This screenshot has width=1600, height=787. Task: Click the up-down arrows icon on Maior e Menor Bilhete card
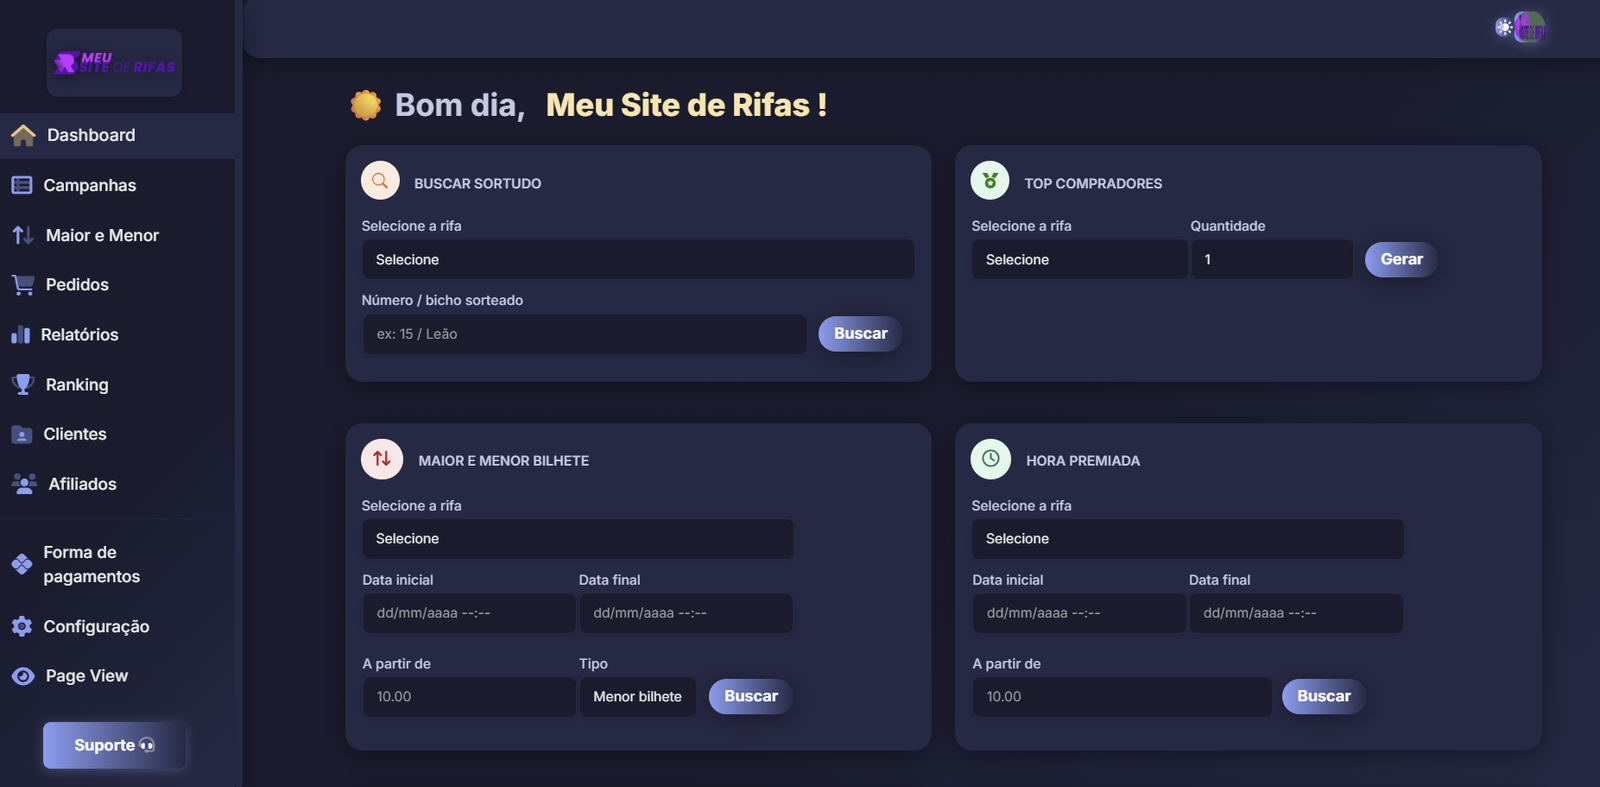tap(382, 459)
